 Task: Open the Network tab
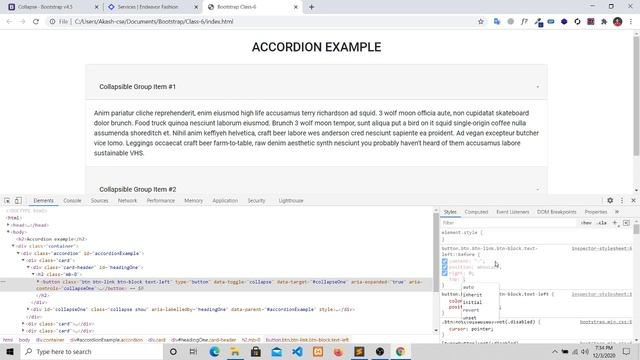pos(127,200)
